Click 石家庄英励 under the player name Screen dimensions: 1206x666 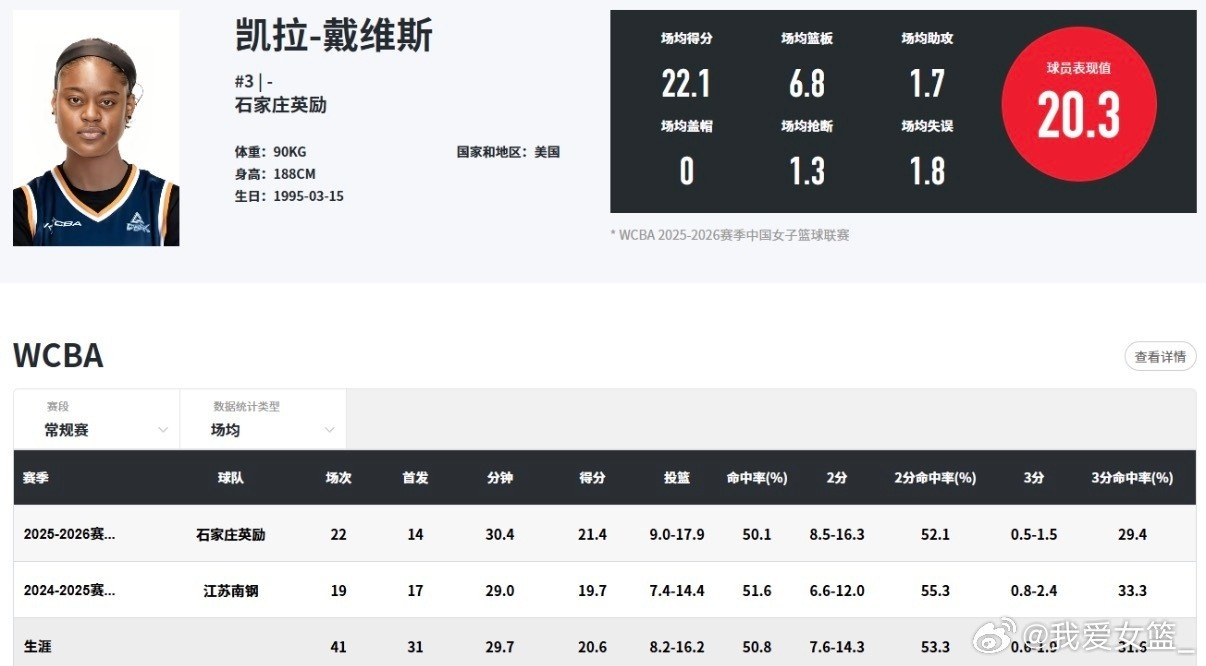(x=281, y=105)
